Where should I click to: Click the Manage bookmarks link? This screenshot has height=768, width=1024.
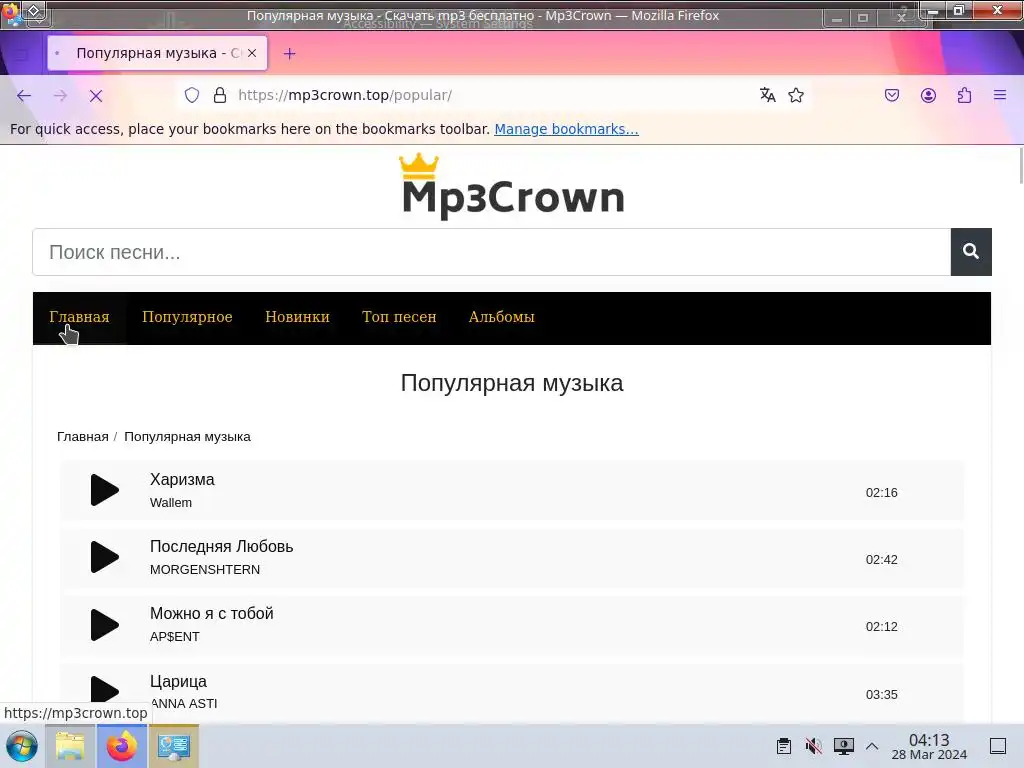[x=566, y=129]
